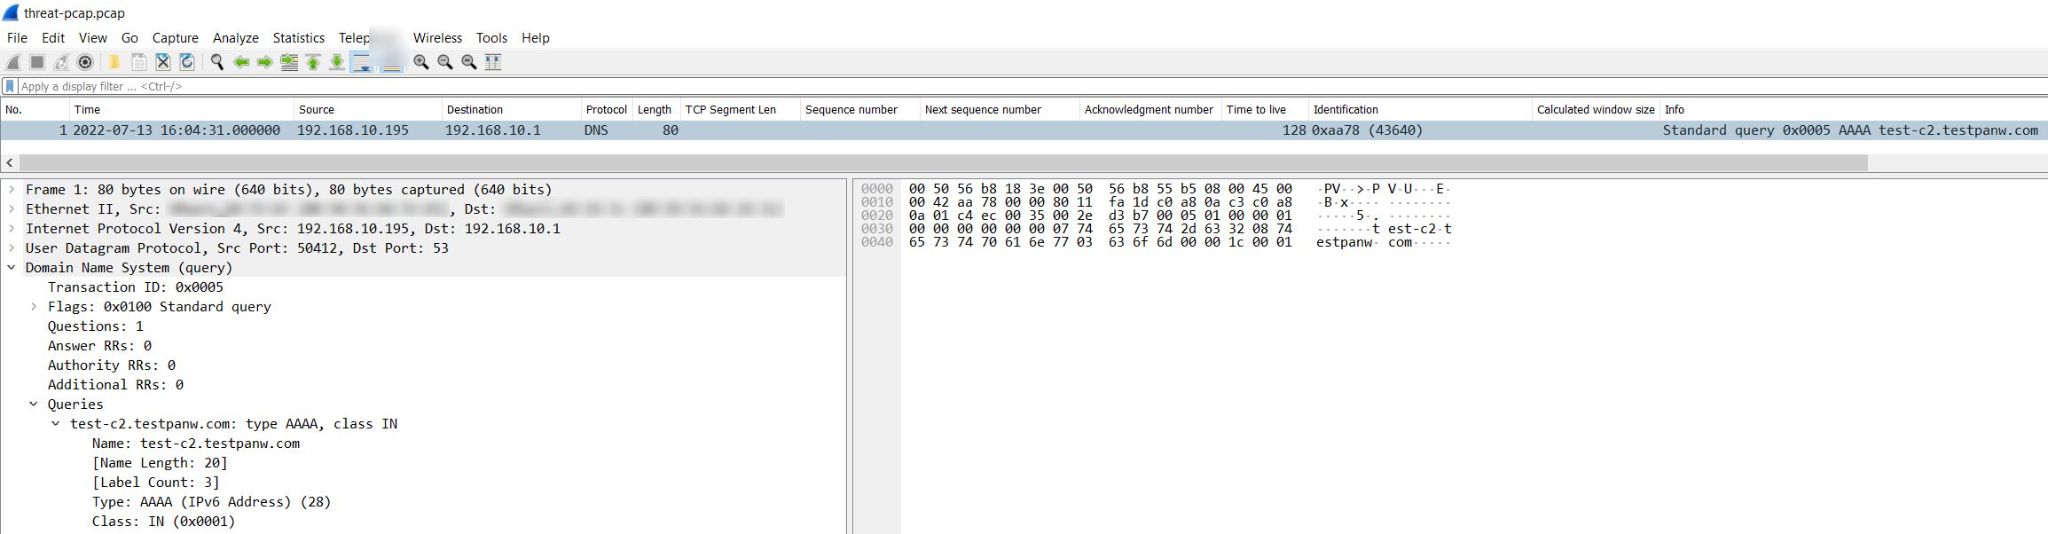Sort by the Protocol column header
Screen dimensions: 2048x534
click(607, 110)
